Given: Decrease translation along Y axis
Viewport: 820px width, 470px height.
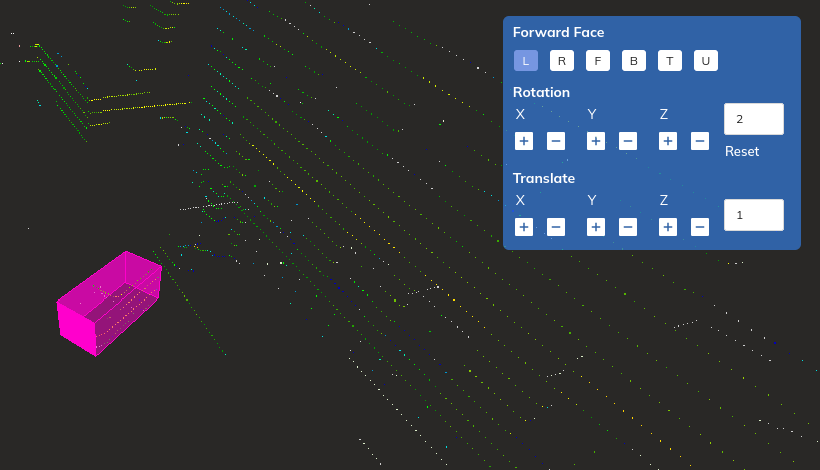Looking at the screenshot, I should 628,227.
